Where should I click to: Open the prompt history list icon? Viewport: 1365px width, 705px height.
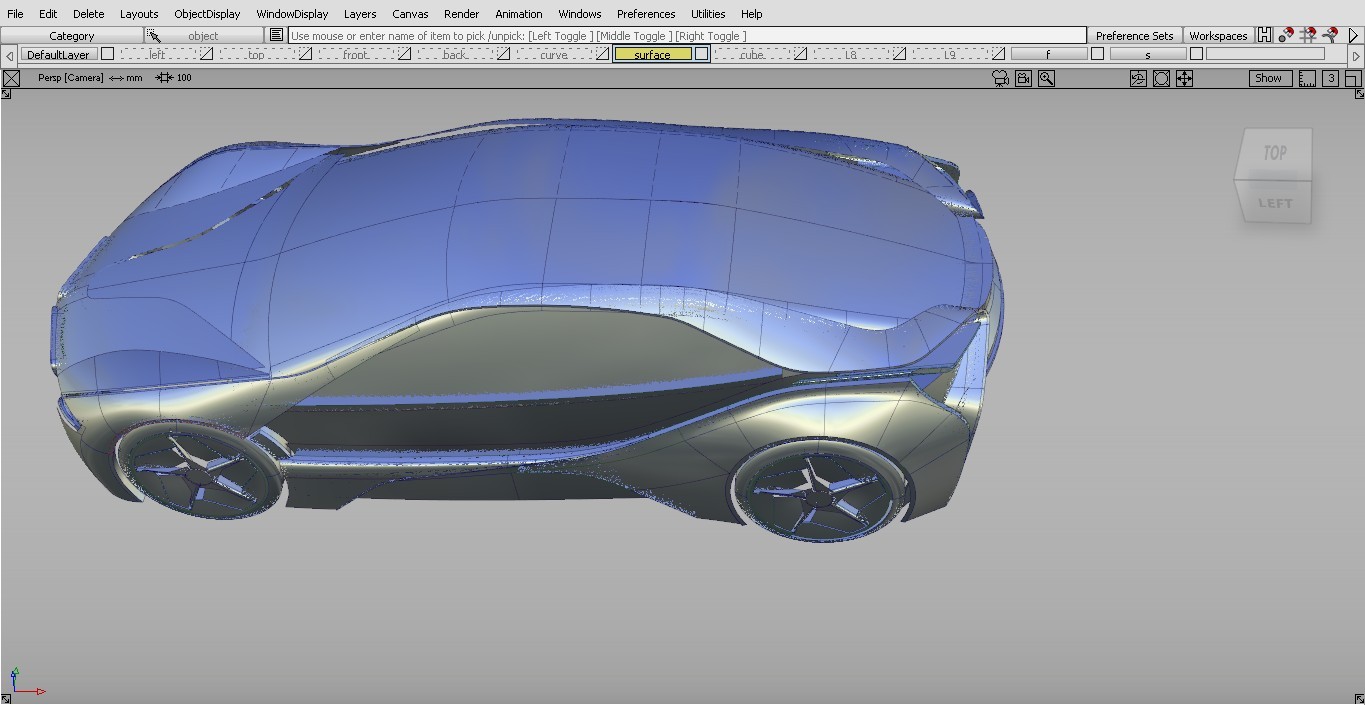pos(277,35)
